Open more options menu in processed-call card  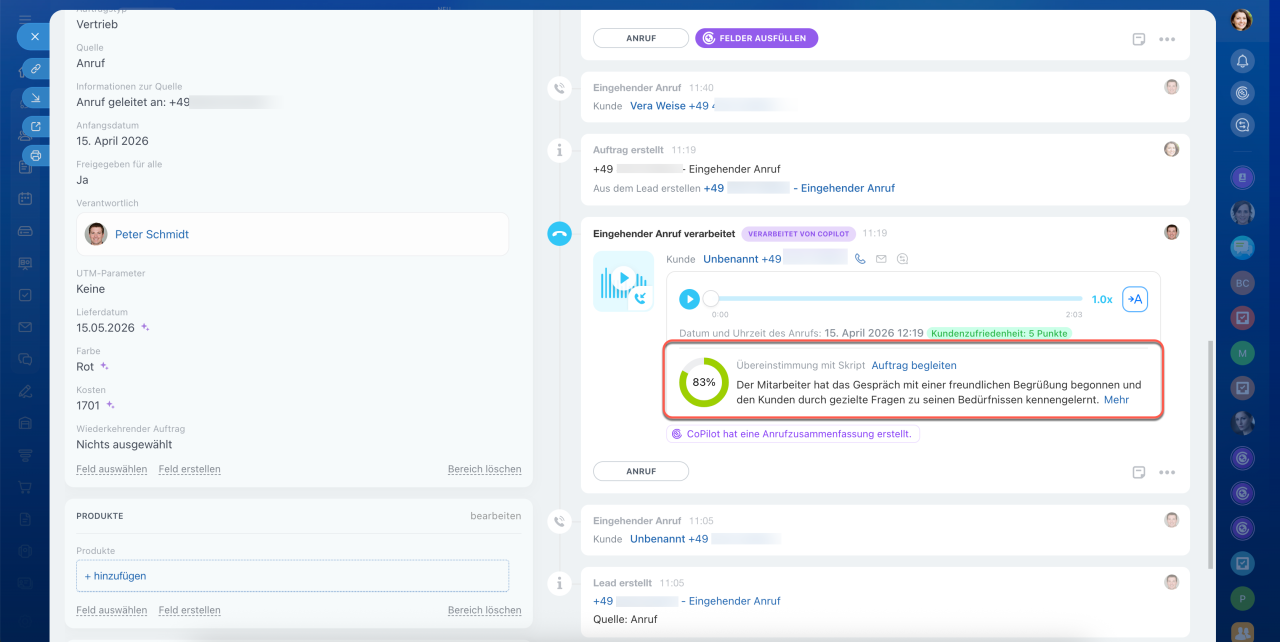point(1166,472)
